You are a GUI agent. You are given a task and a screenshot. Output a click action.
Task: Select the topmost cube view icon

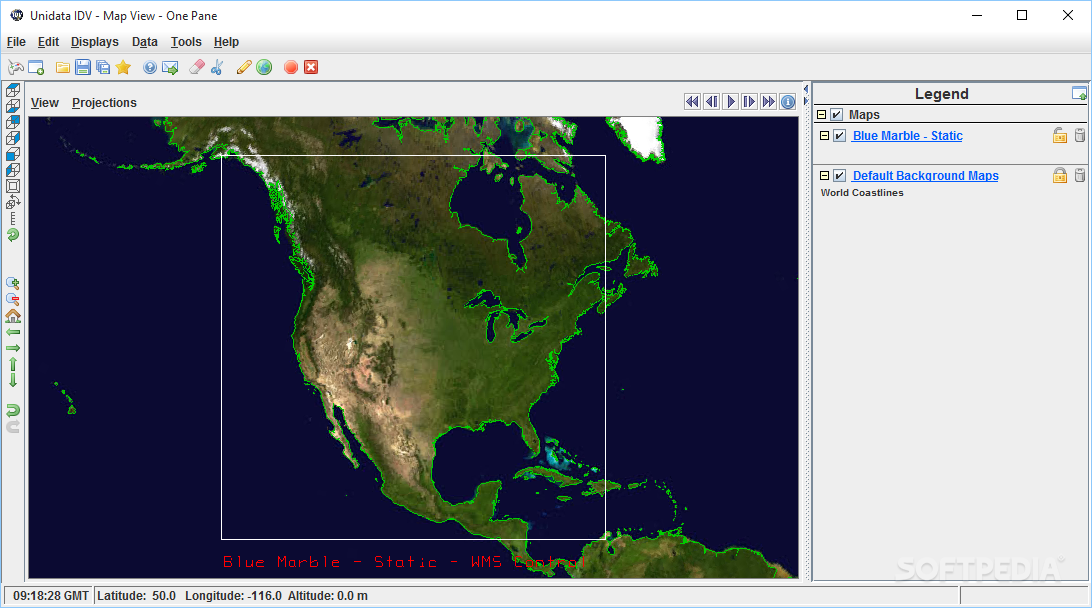pyautogui.click(x=13, y=90)
